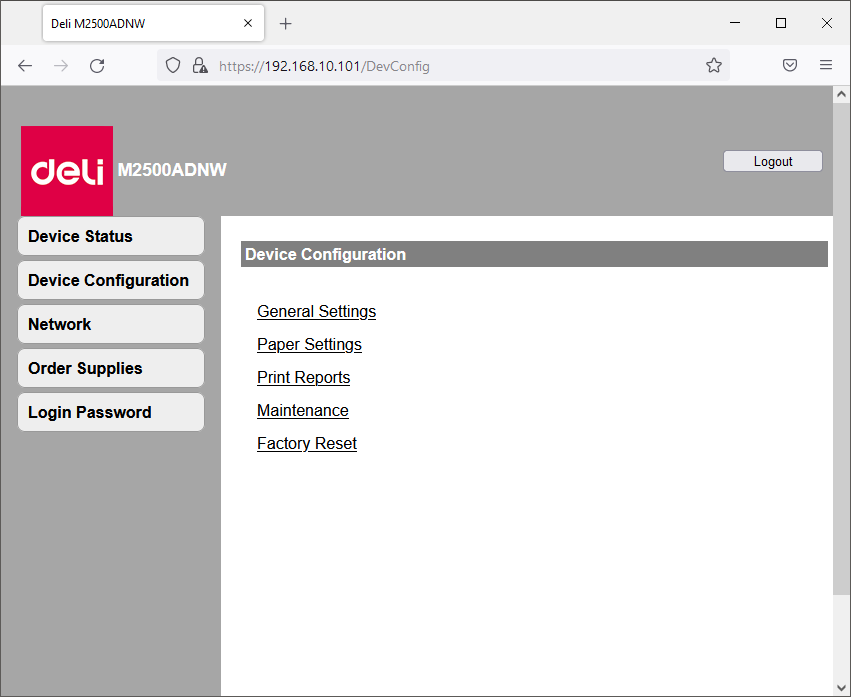851x697 pixels.
Task: Click the scrollbar down arrow
Action: coord(841,687)
